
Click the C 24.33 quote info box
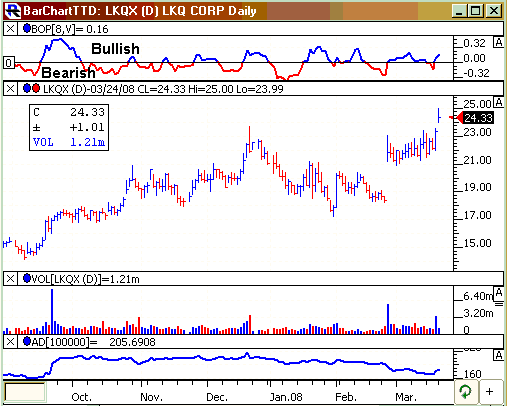pyautogui.click(x=69, y=127)
